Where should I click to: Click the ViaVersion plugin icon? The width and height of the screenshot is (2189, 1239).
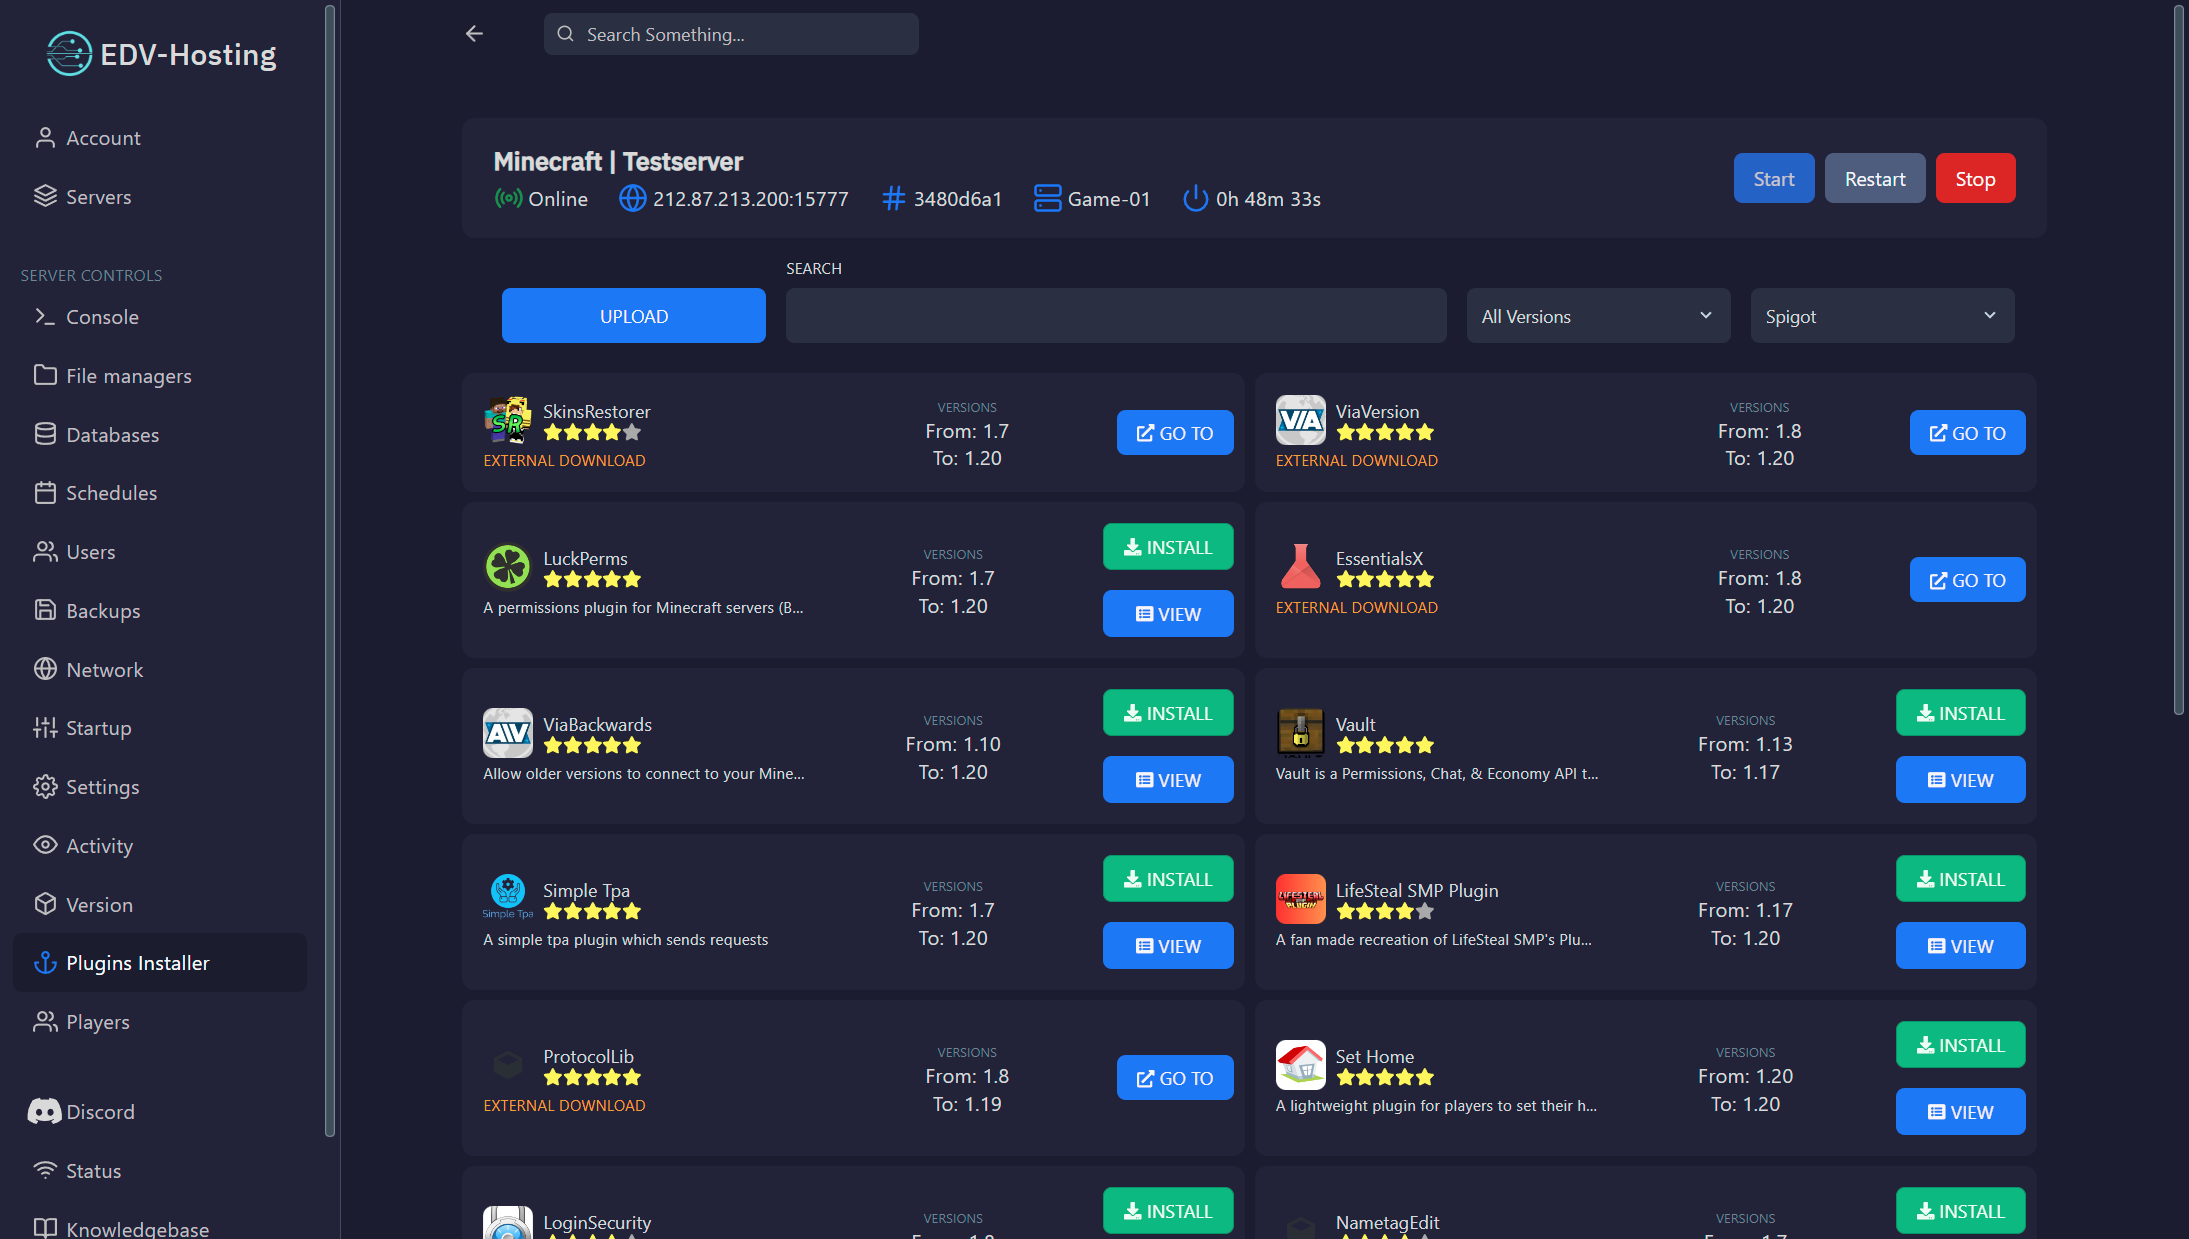[x=1300, y=420]
